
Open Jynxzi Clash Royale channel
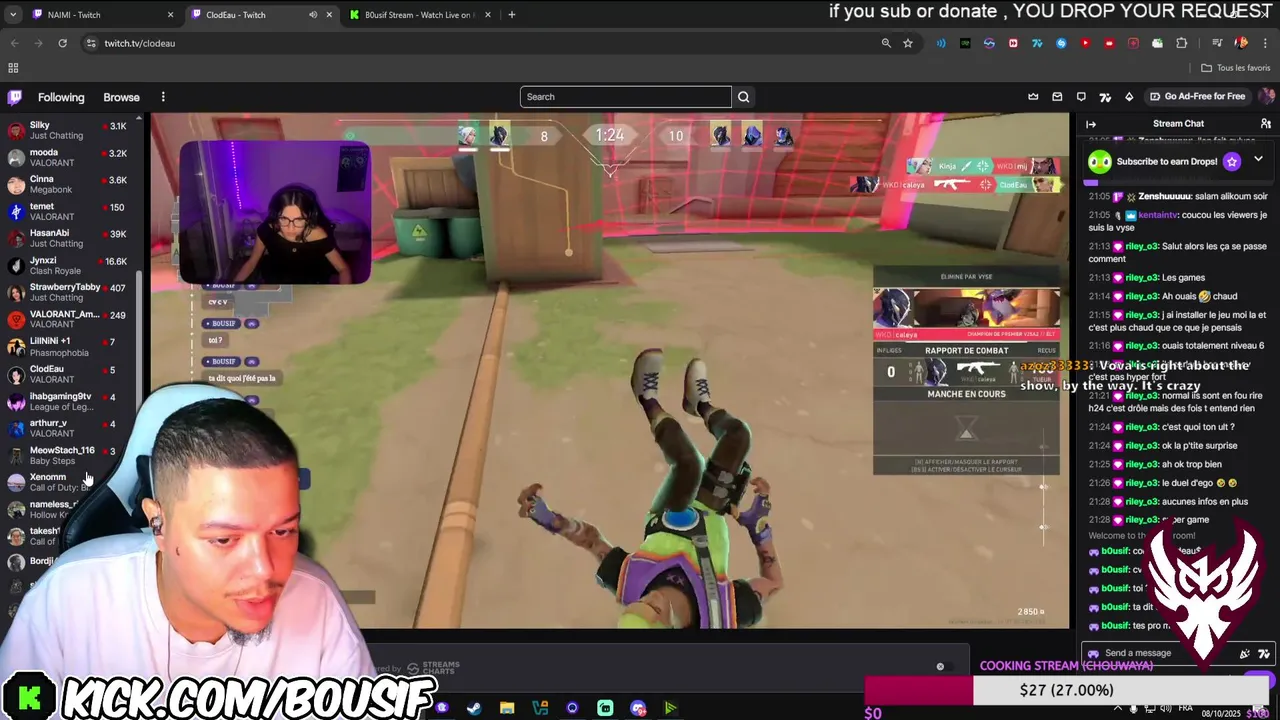68,265
